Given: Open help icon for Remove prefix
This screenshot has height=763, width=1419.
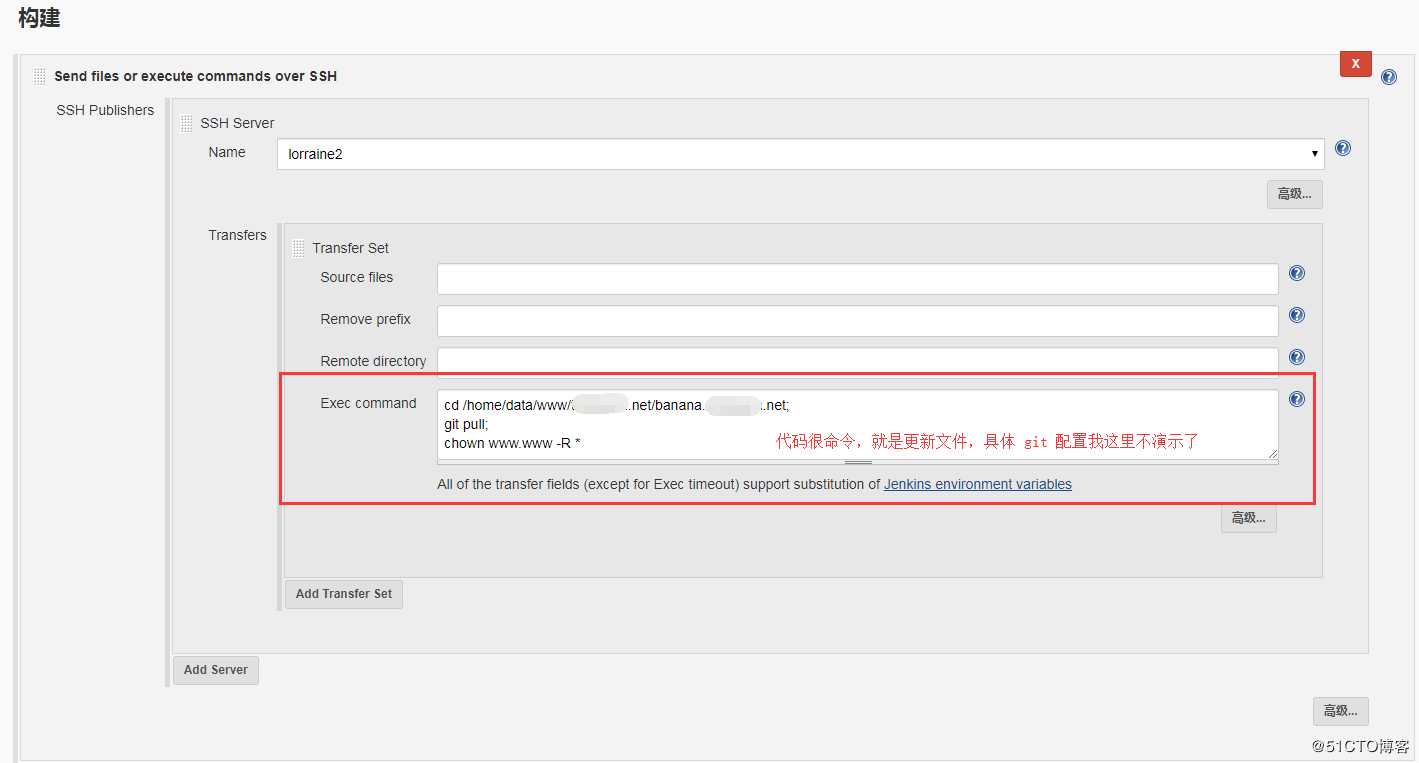Looking at the screenshot, I should (x=1297, y=315).
